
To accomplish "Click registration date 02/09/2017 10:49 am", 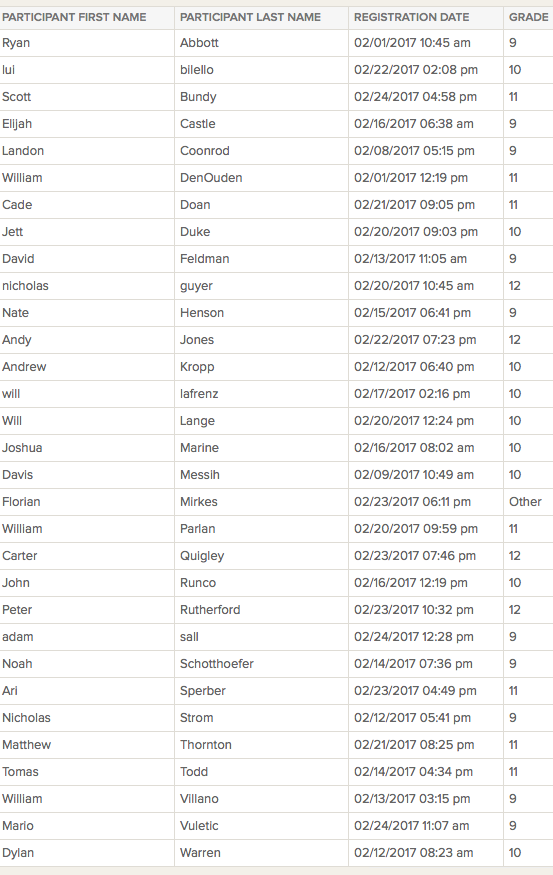I will pos(413,475).
